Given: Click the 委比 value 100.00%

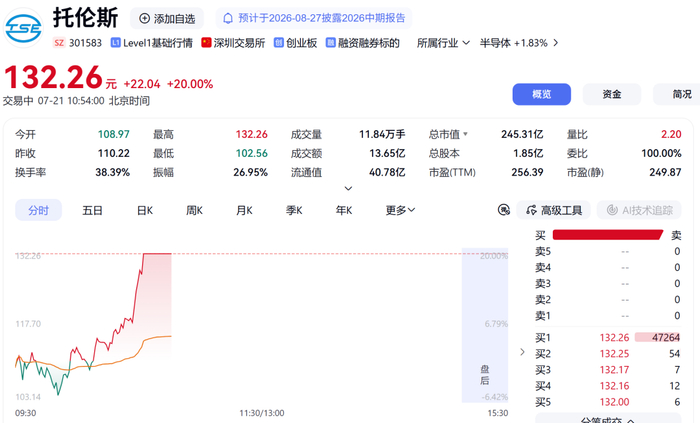Looking at the screenshot, I should 661,153.
